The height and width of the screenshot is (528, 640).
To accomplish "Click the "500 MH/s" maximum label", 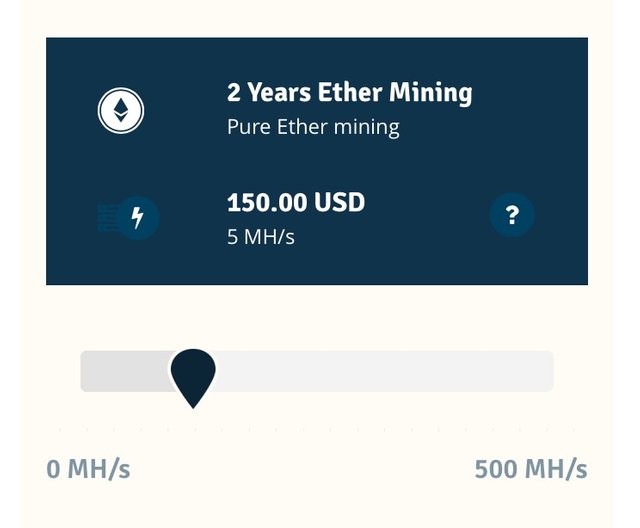I will click(530, 469).
